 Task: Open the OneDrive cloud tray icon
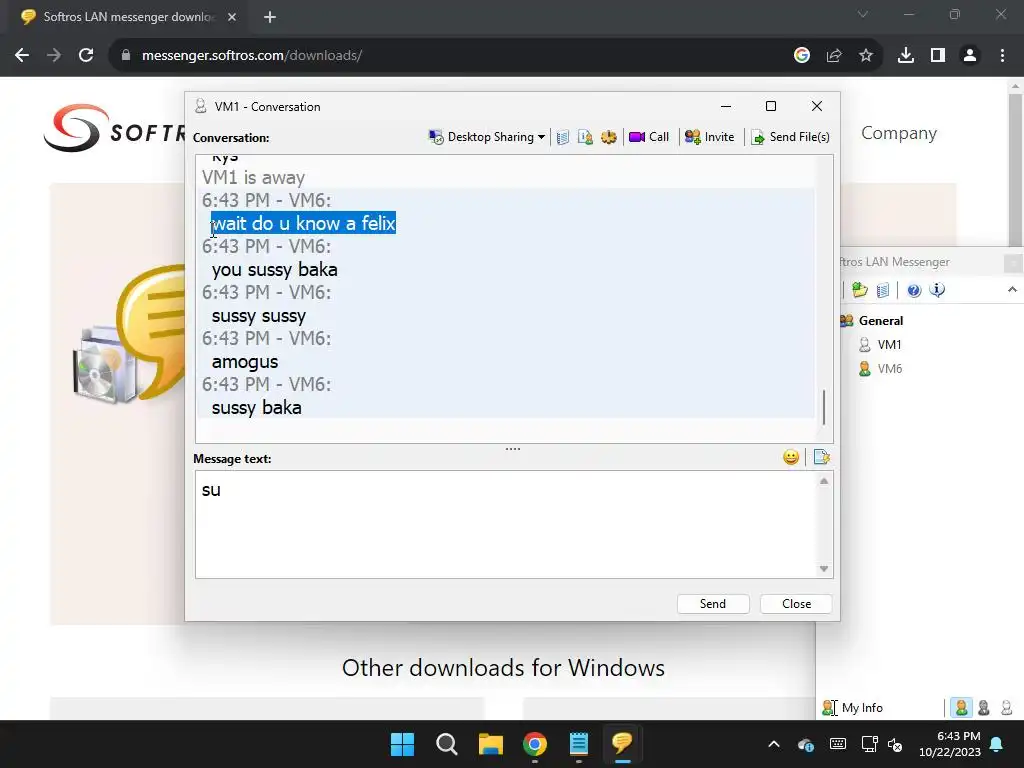806,744
